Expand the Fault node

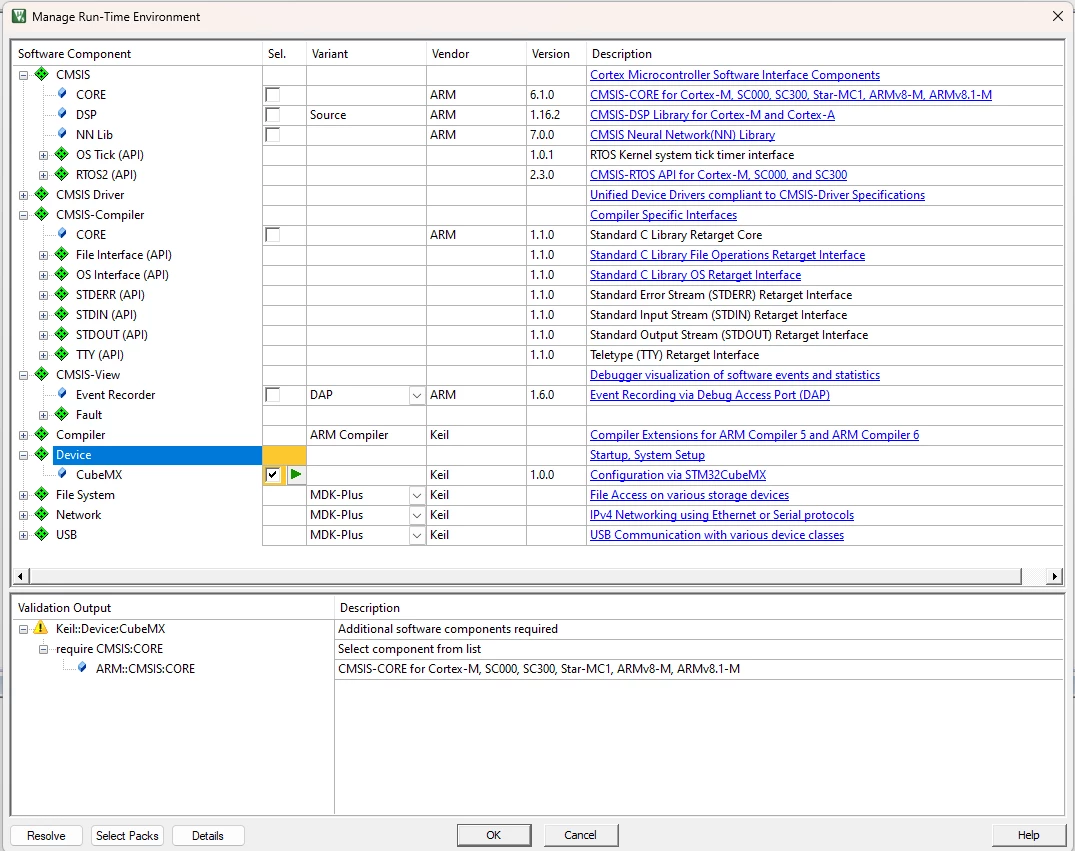(43, 416)
